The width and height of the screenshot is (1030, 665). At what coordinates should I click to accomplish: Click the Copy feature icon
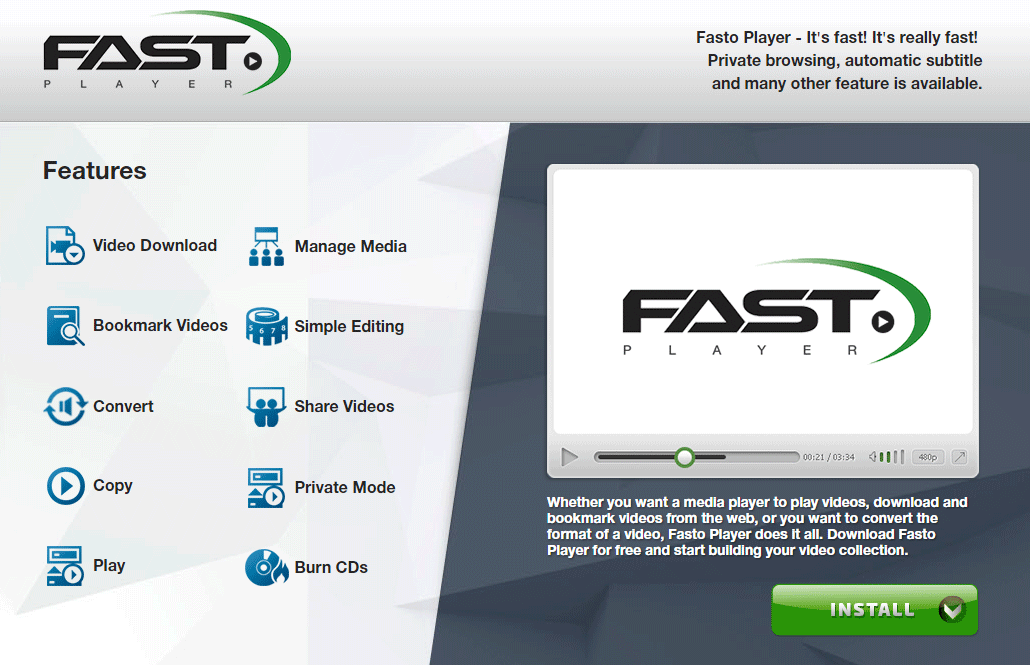pyautogui.click(x=66, y=486)
